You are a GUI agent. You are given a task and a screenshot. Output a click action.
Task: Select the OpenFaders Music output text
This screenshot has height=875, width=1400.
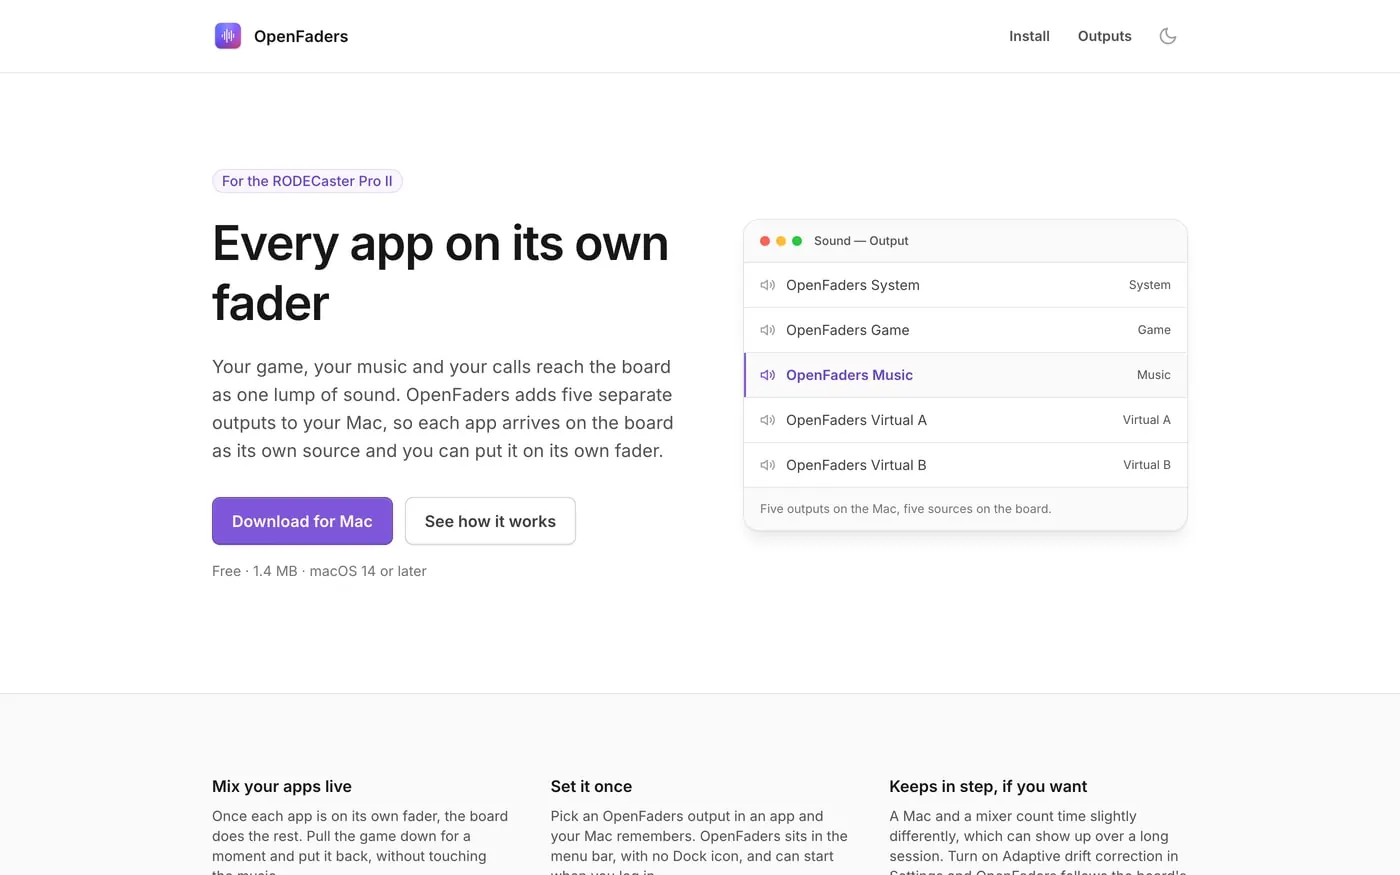[849, 375]
